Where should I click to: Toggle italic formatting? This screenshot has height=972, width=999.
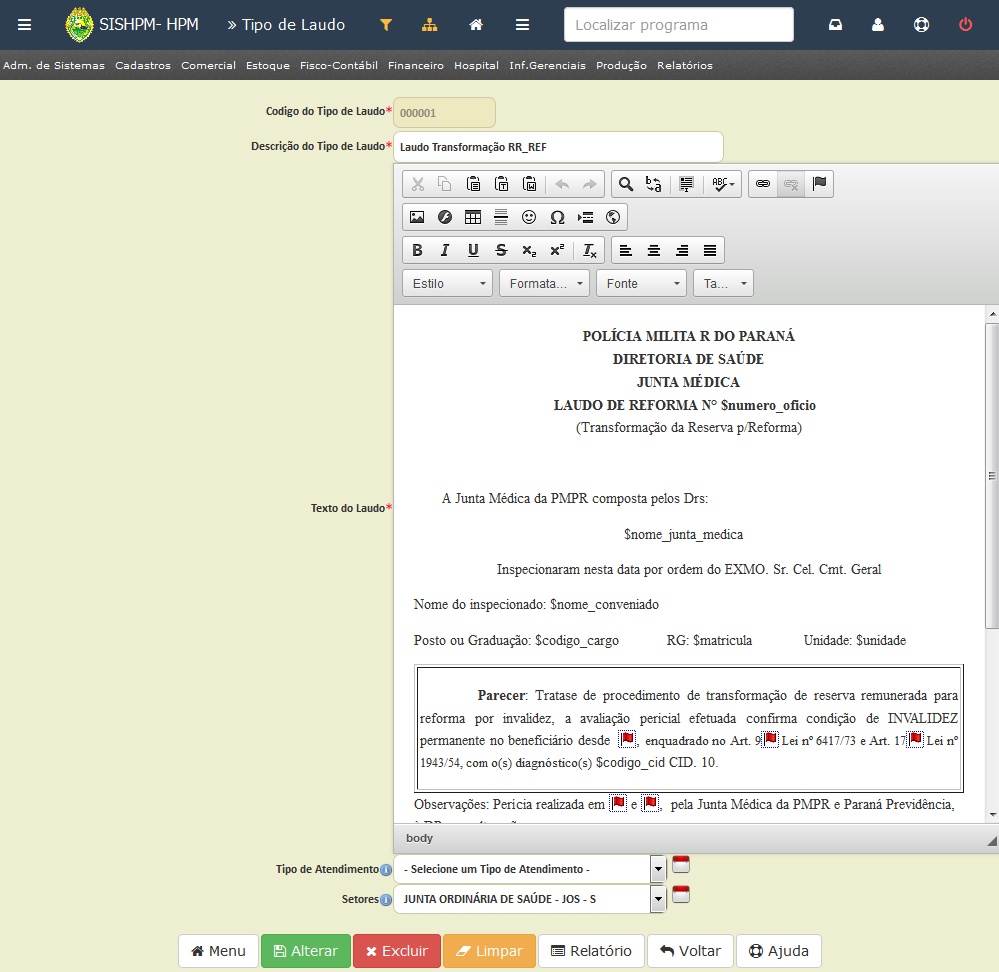(x=445, y=250)
